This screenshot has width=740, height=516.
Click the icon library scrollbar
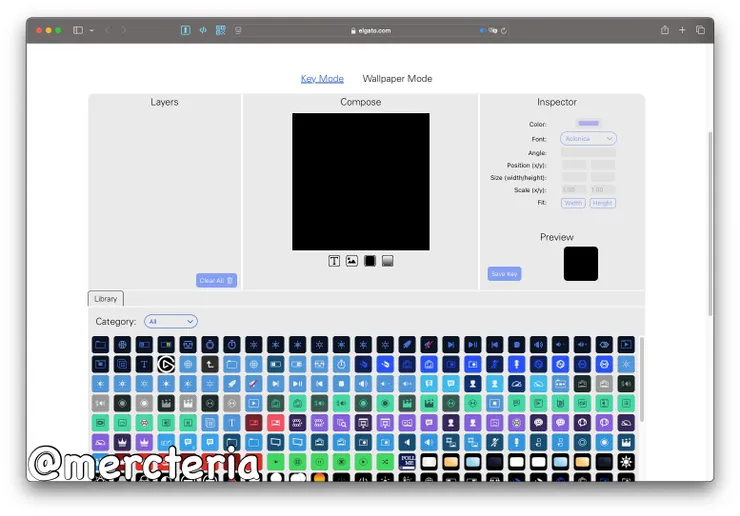(641, 379)
